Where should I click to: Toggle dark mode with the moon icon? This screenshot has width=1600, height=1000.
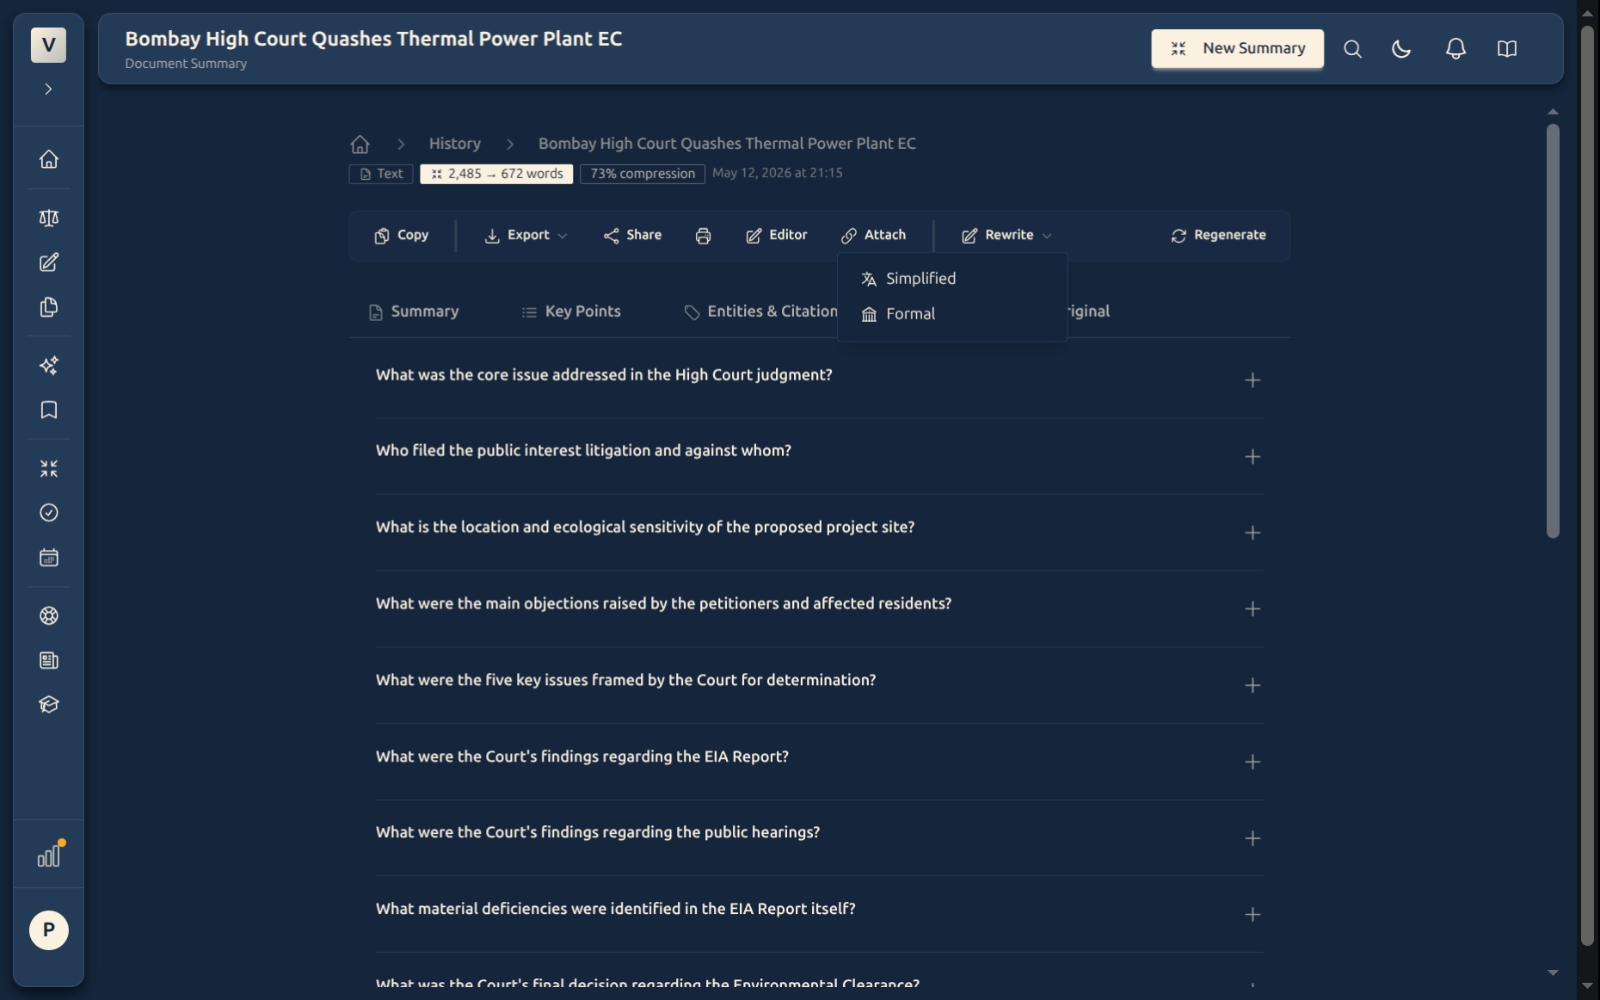click(x=1402, y=49)
